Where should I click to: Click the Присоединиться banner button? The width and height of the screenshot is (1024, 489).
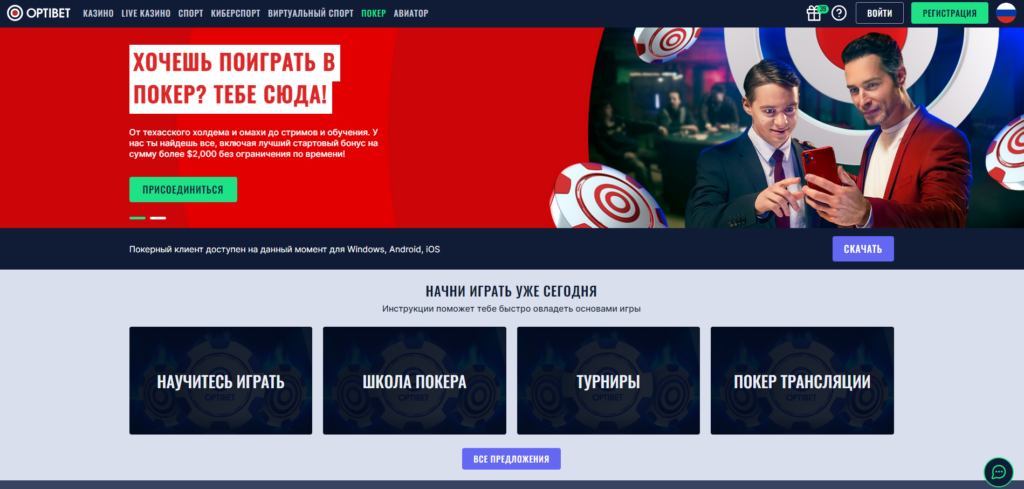point(183,189)
